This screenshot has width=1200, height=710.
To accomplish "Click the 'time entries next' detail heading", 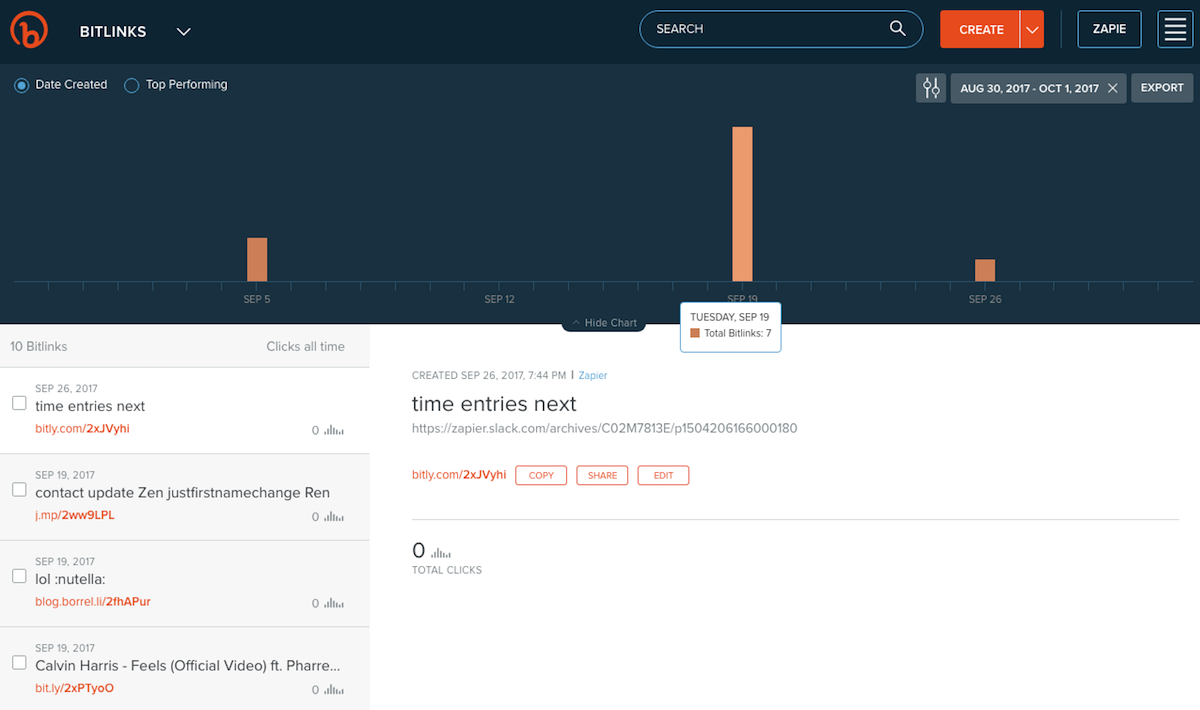I will 494,404.
